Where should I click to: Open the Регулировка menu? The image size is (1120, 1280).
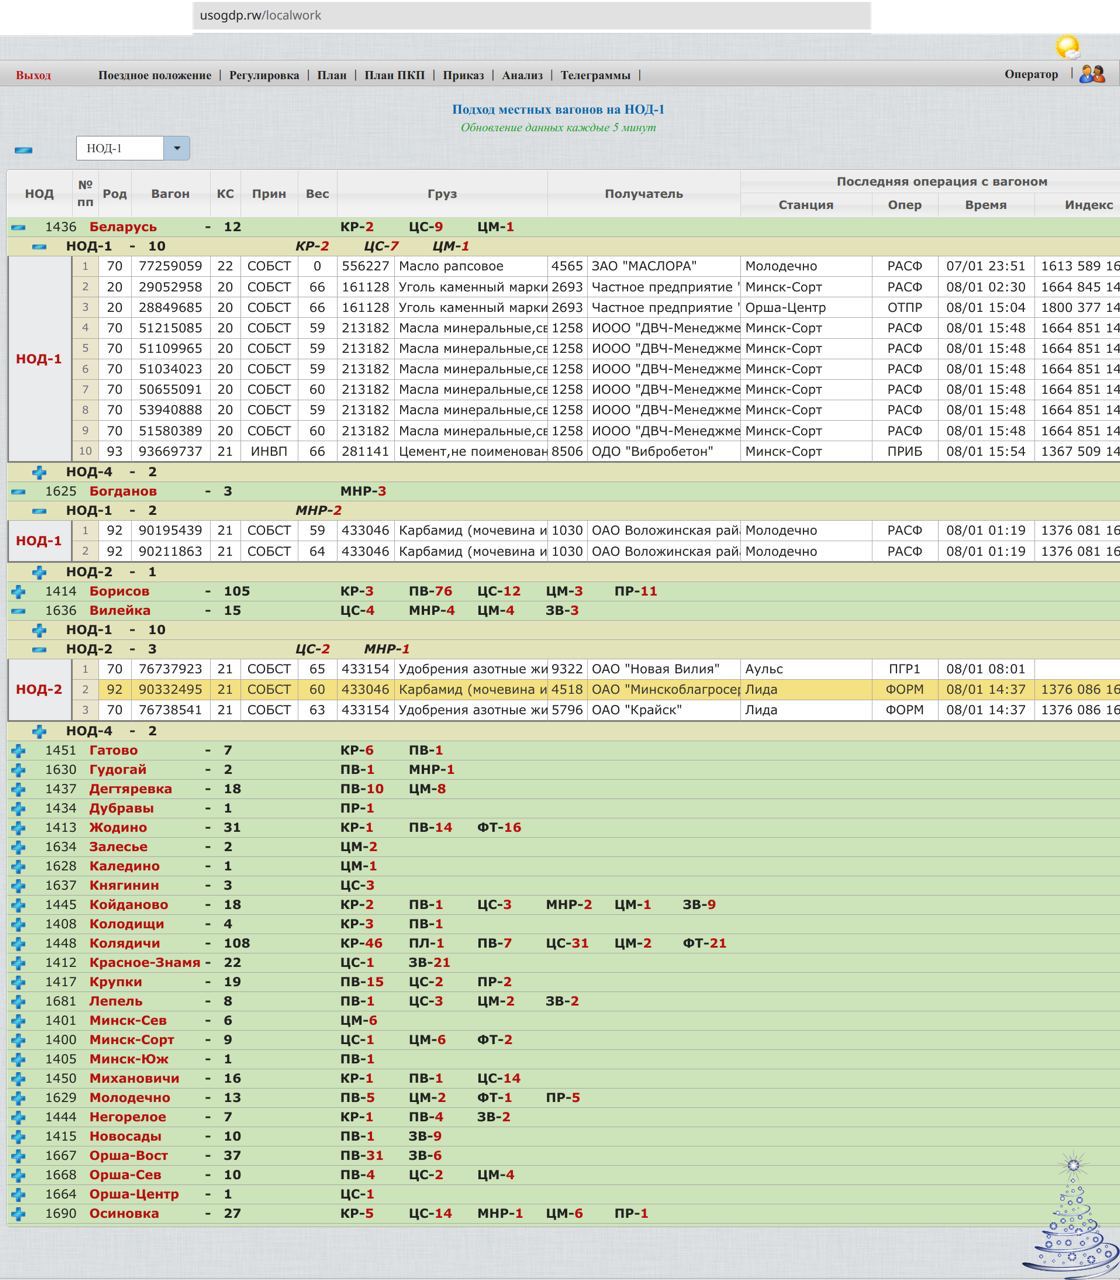click(264, 75)
